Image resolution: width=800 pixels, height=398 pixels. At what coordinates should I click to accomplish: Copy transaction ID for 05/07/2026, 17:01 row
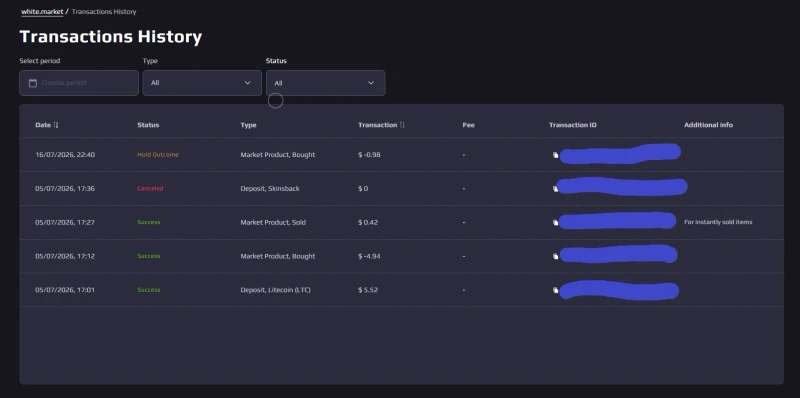click(x=556, y=290)
